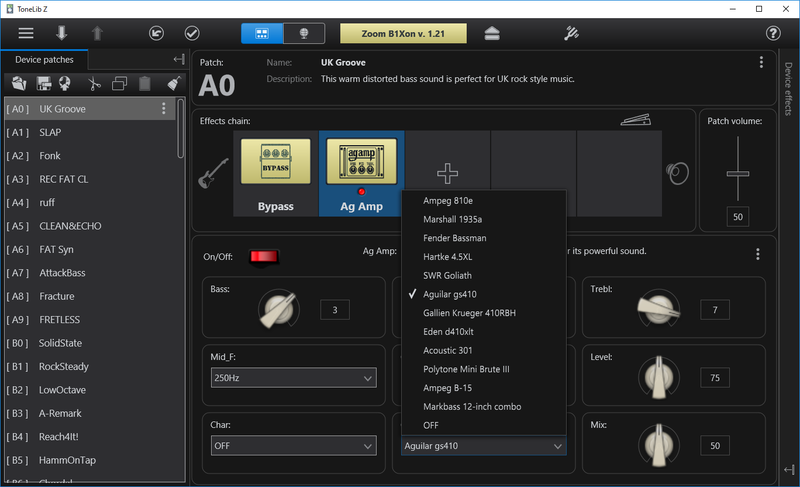Select the Device patches tab
The height and width of the screenshot is (487, 800).
(x=44, y=60)
